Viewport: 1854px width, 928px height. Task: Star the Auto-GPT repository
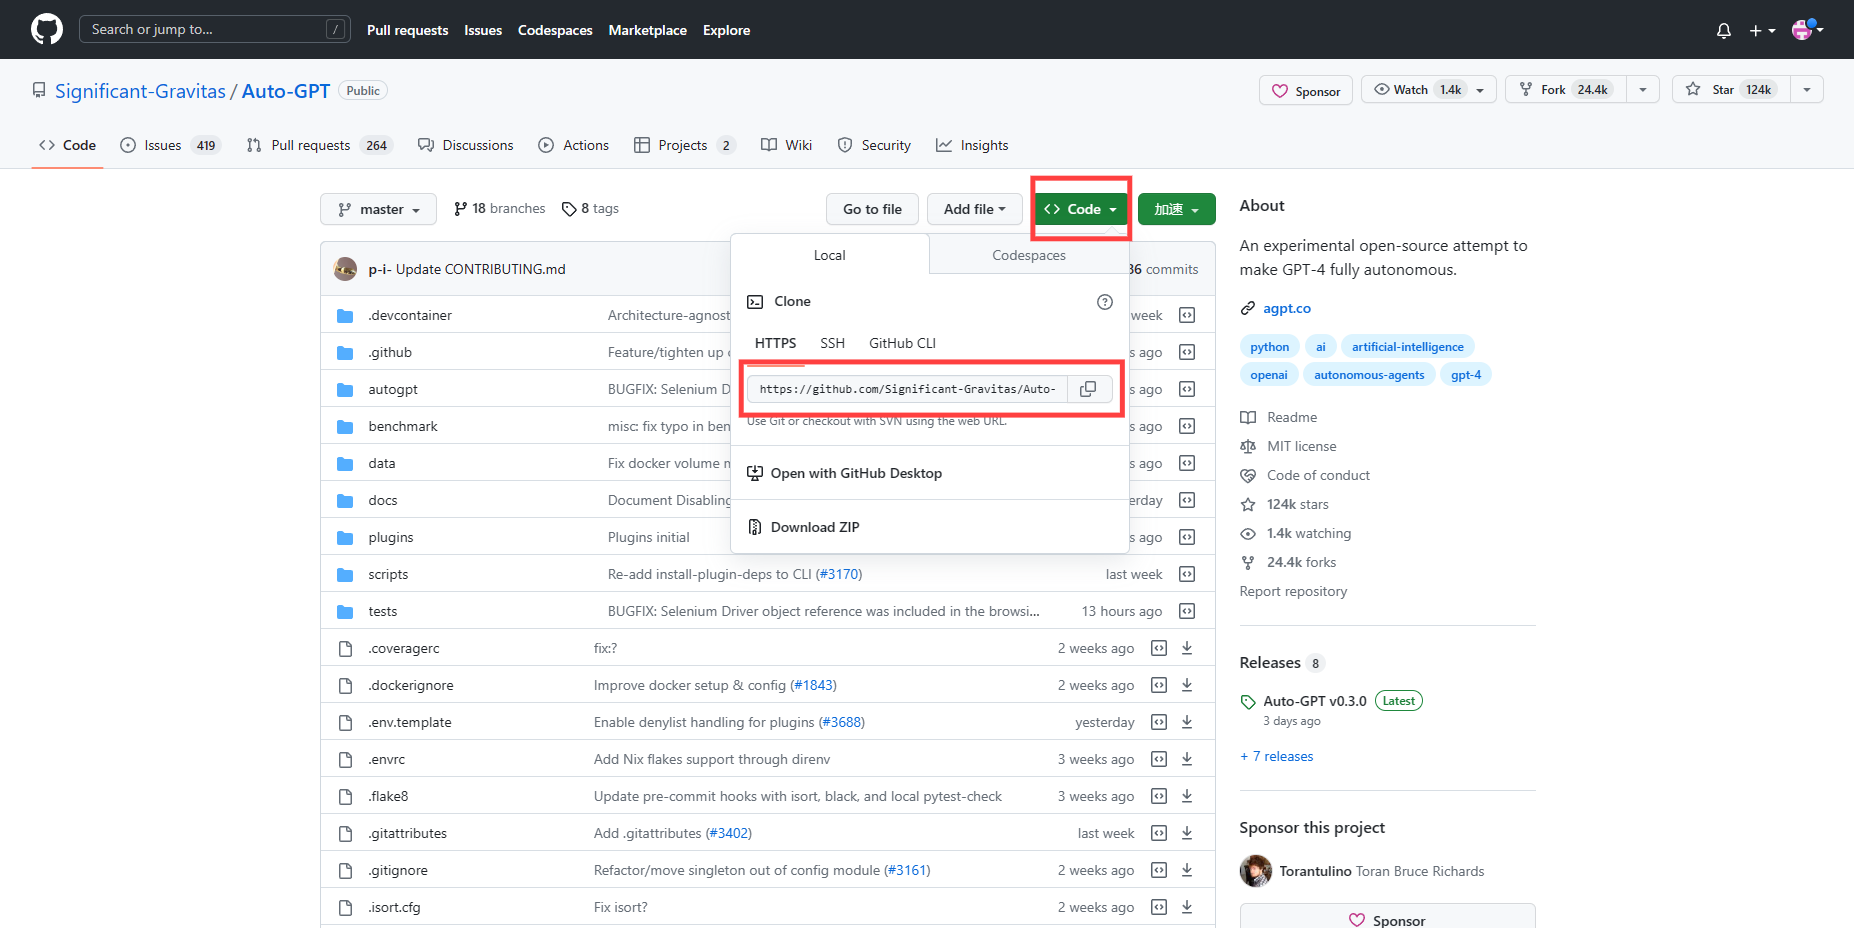[x=1731, y=90]
